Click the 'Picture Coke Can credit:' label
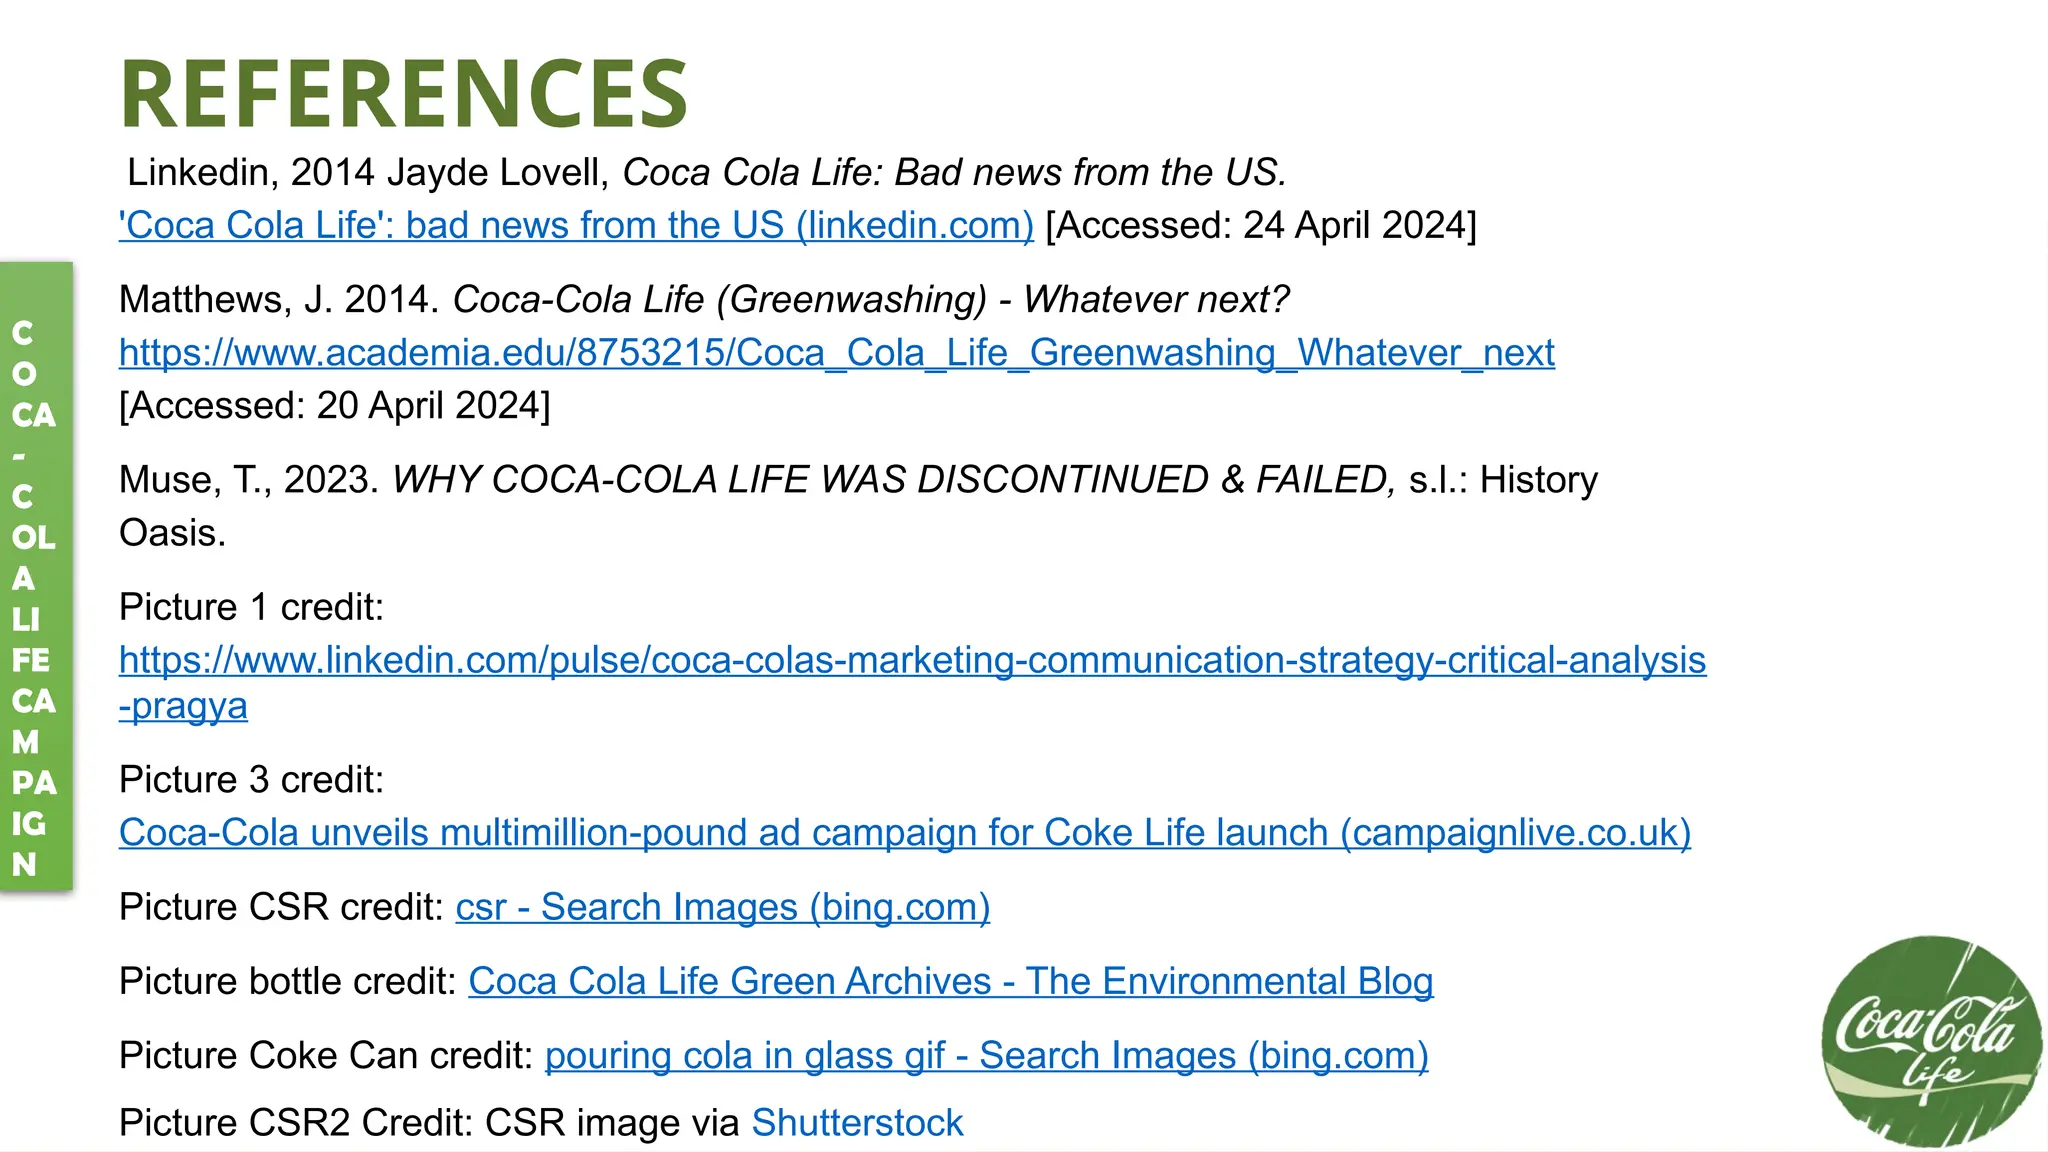2048x1152 pixels. [x=325, y=1056]
